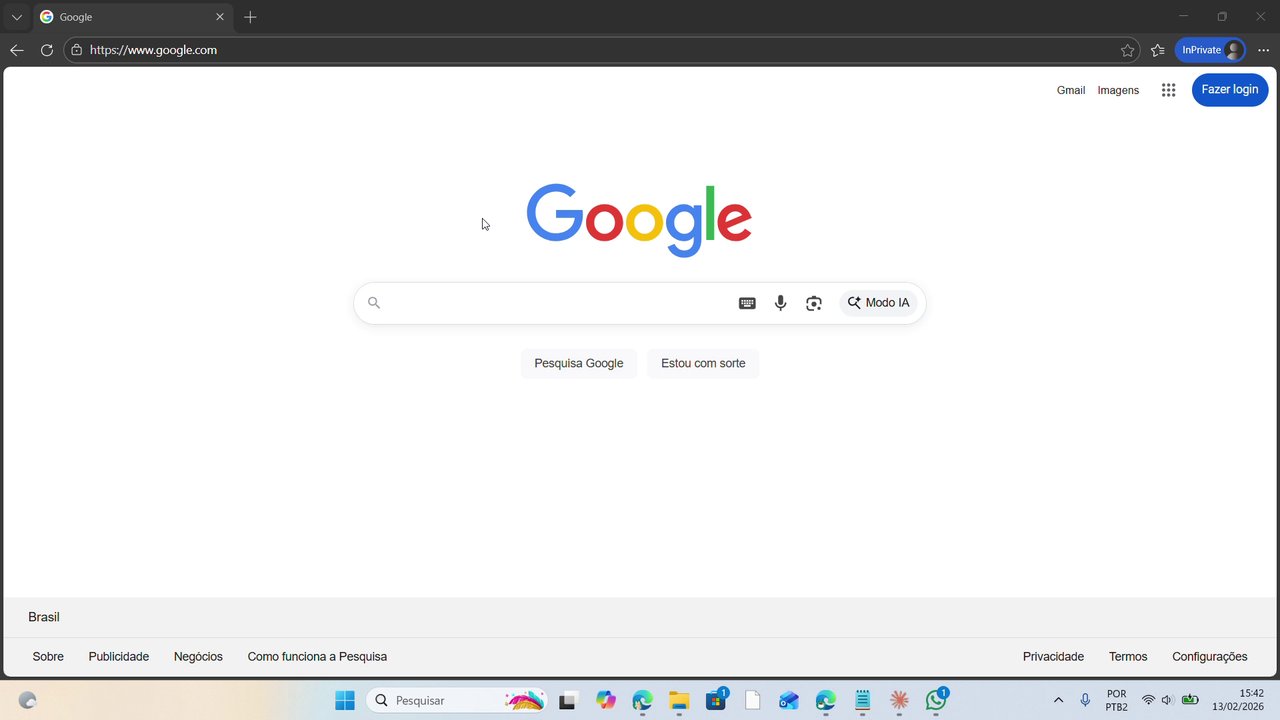Open browser settings and more menu
Screen dimensions: 1280x720
[x=1264, y=50]
